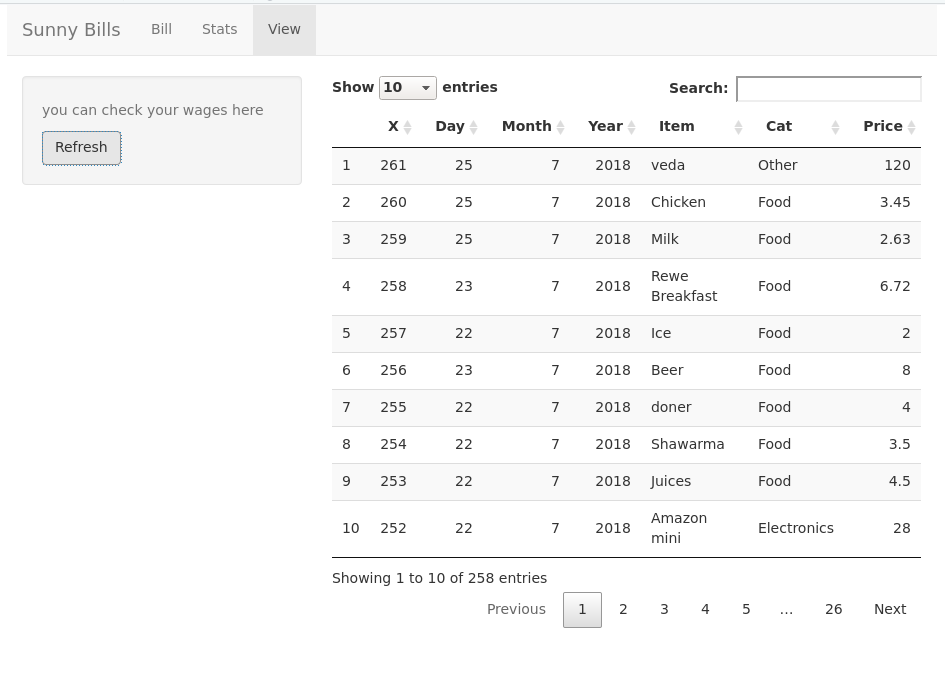
Task: Focus the Search input field
Action: (829, 89)
